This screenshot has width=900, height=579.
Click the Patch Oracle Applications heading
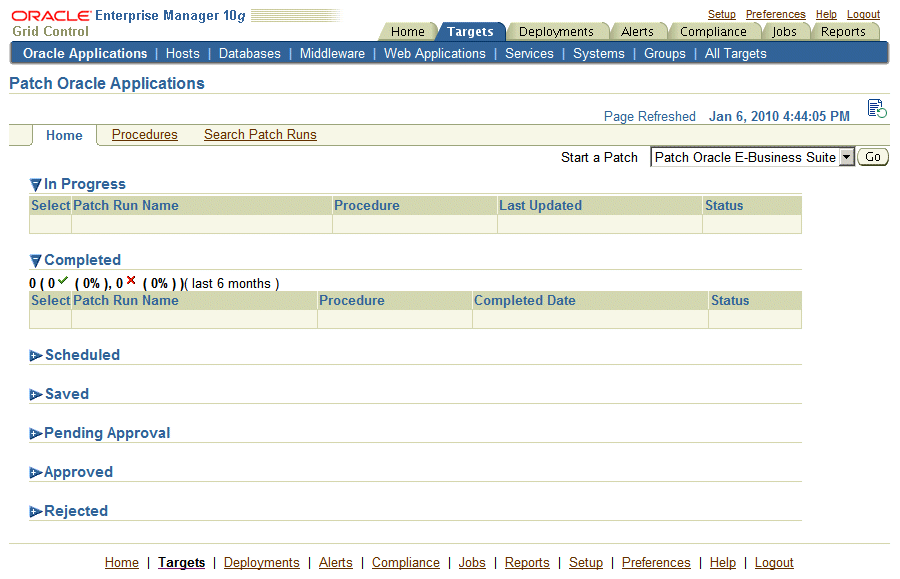pyautogui.click(x=107, y=83)
